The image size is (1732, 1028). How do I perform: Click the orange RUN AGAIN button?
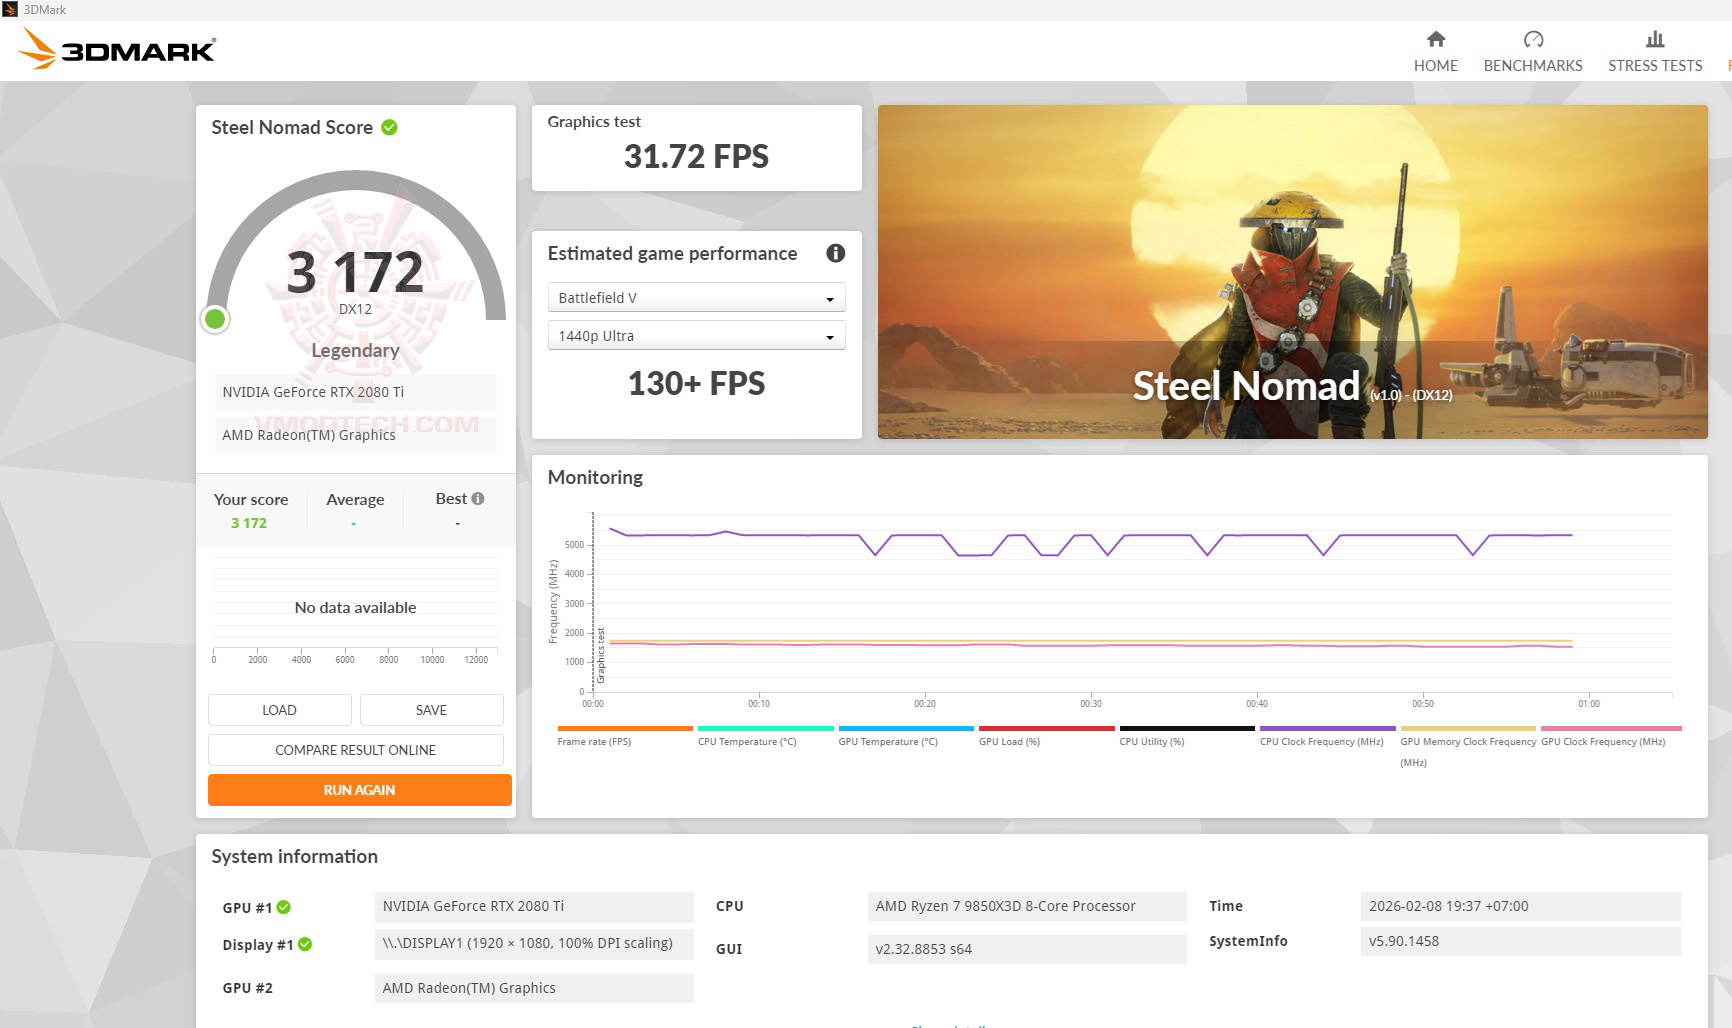pos(359,790)
